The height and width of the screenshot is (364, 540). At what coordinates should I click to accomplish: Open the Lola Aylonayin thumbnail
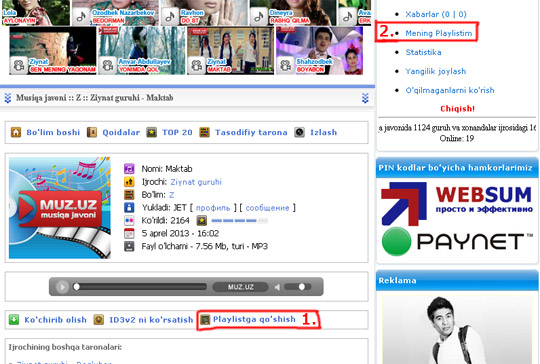click(x=35, y=13)
